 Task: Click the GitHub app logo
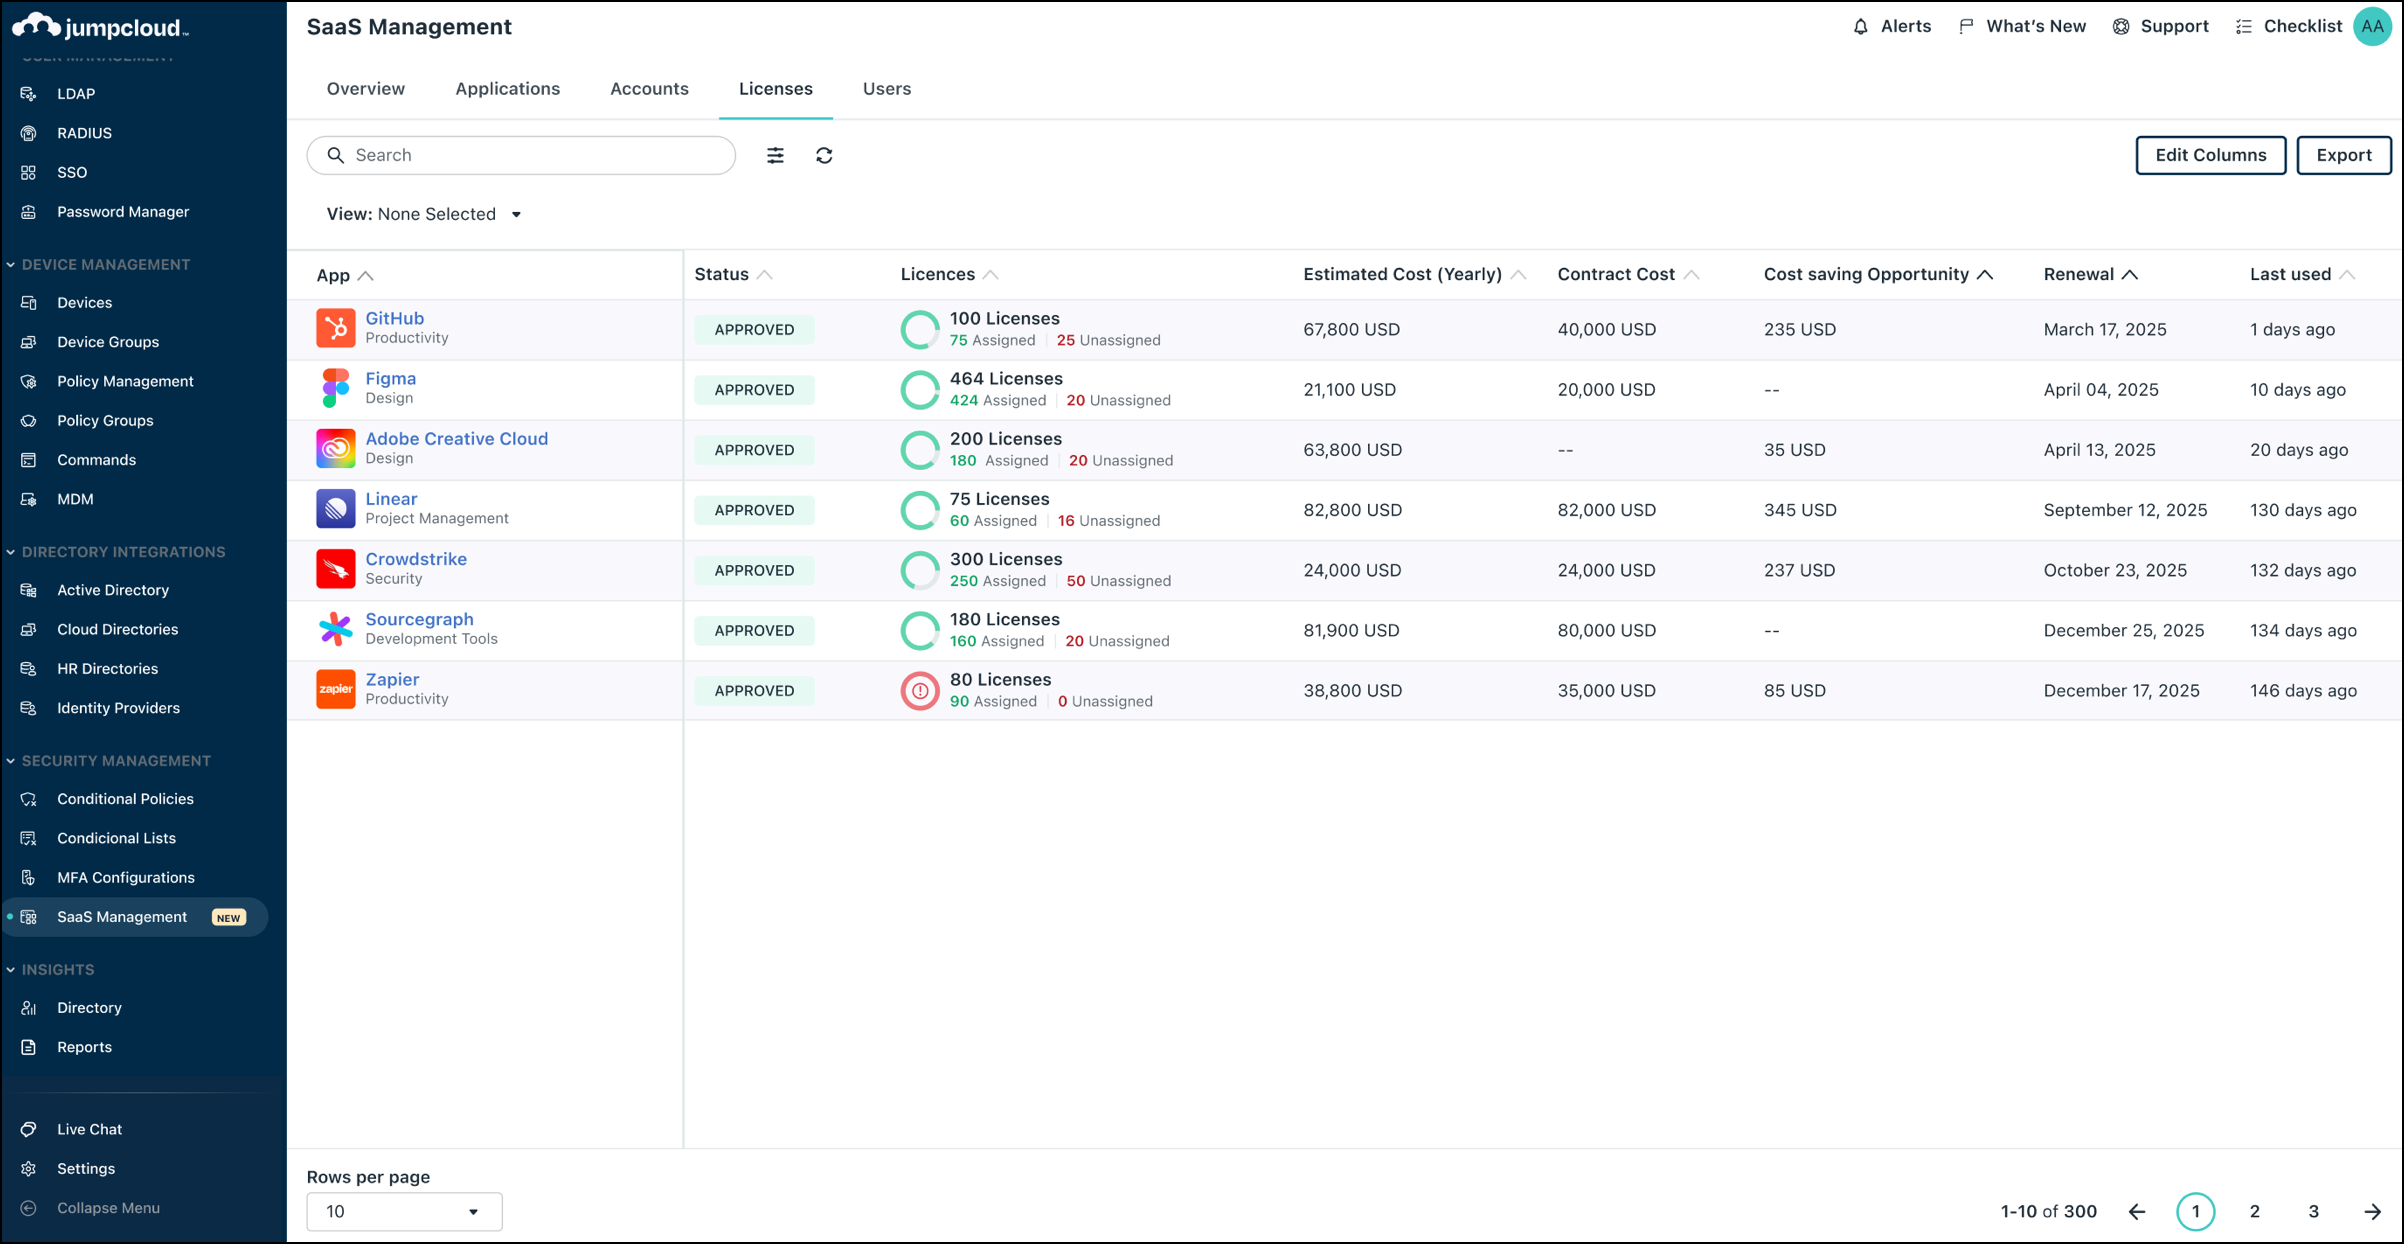336,328
